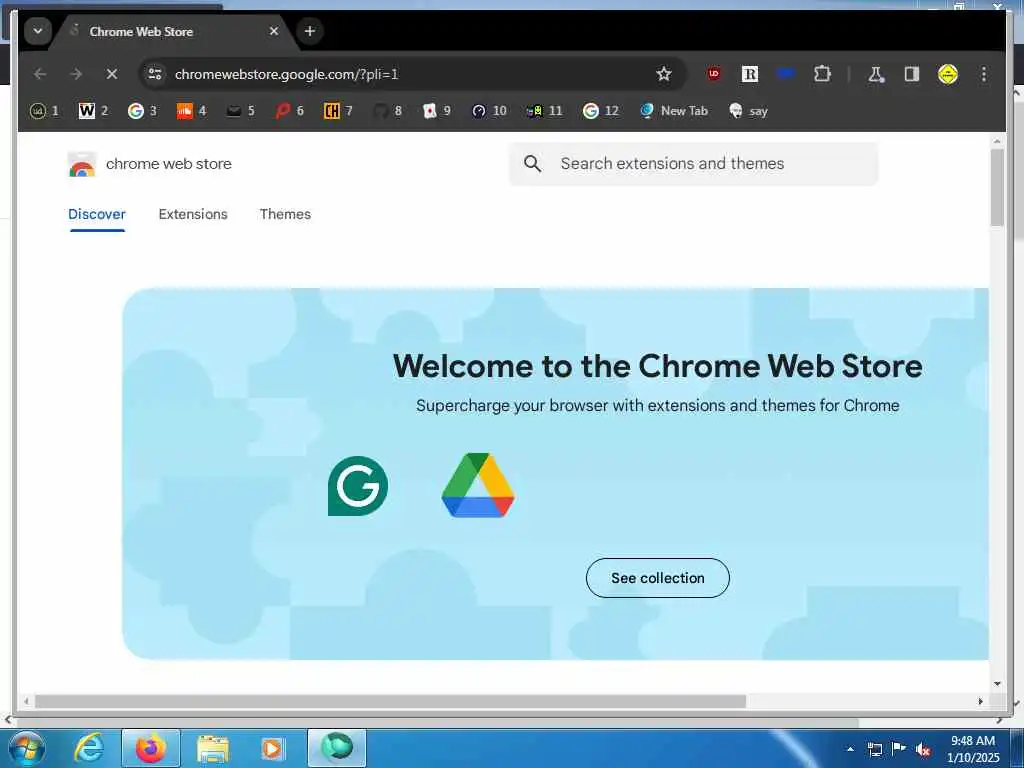This screenshot has height=768, width=1024.
Task: Open GitHub bookmark 8
Action: (387, 111)
